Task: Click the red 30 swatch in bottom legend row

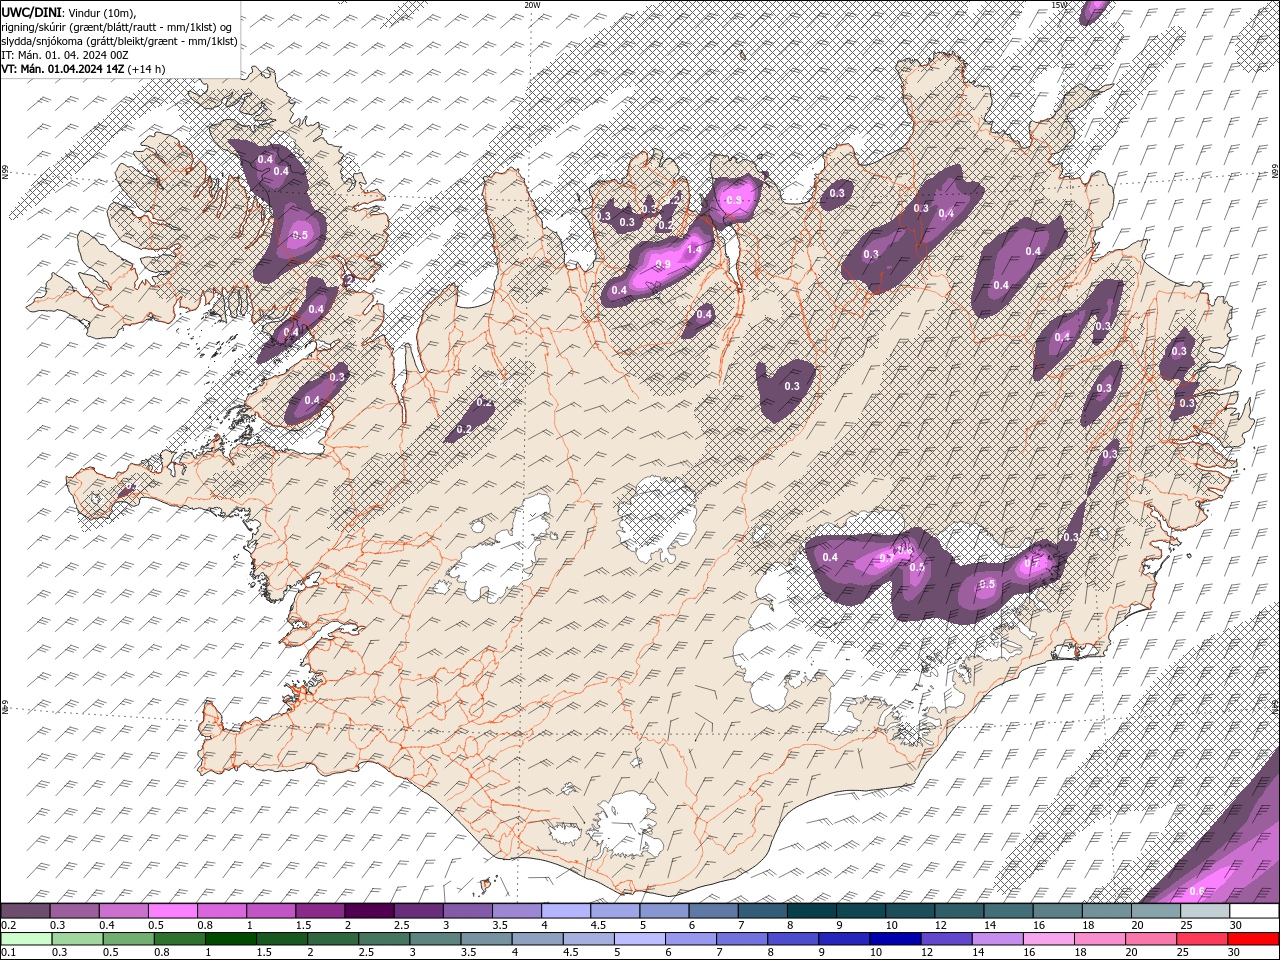Action: coord(1253,939)
